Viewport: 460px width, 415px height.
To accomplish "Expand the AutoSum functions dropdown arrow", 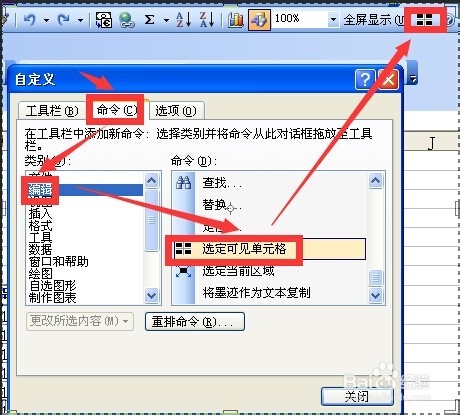I will click(x=166, y=21).
